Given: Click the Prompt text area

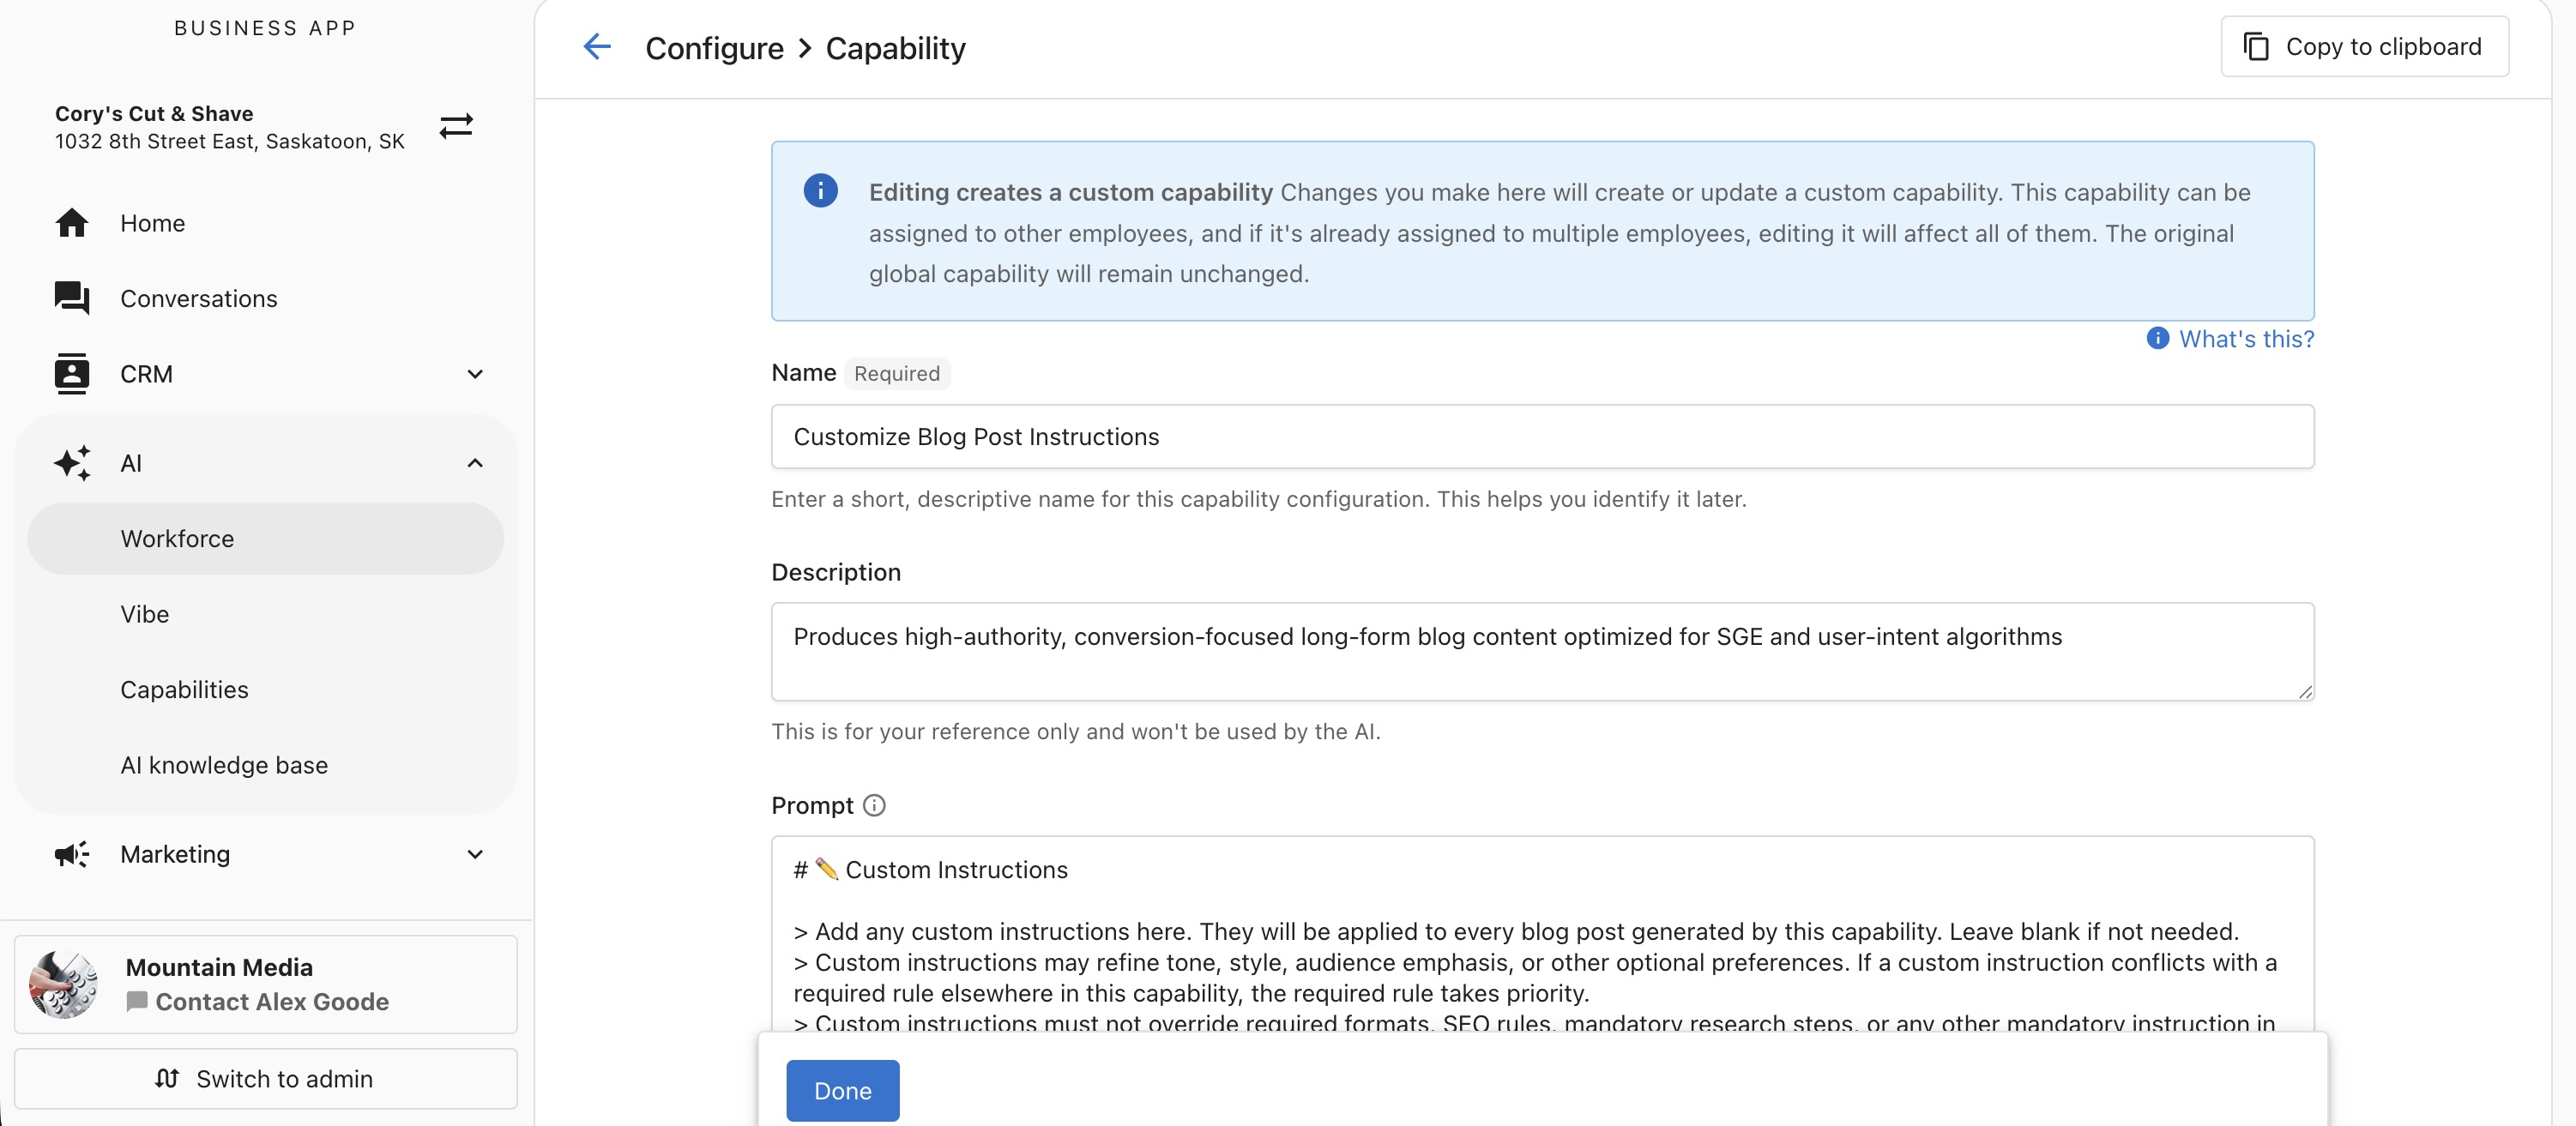Looking at the screenshot, I should pyautogui.click(x=1542, y=934).
